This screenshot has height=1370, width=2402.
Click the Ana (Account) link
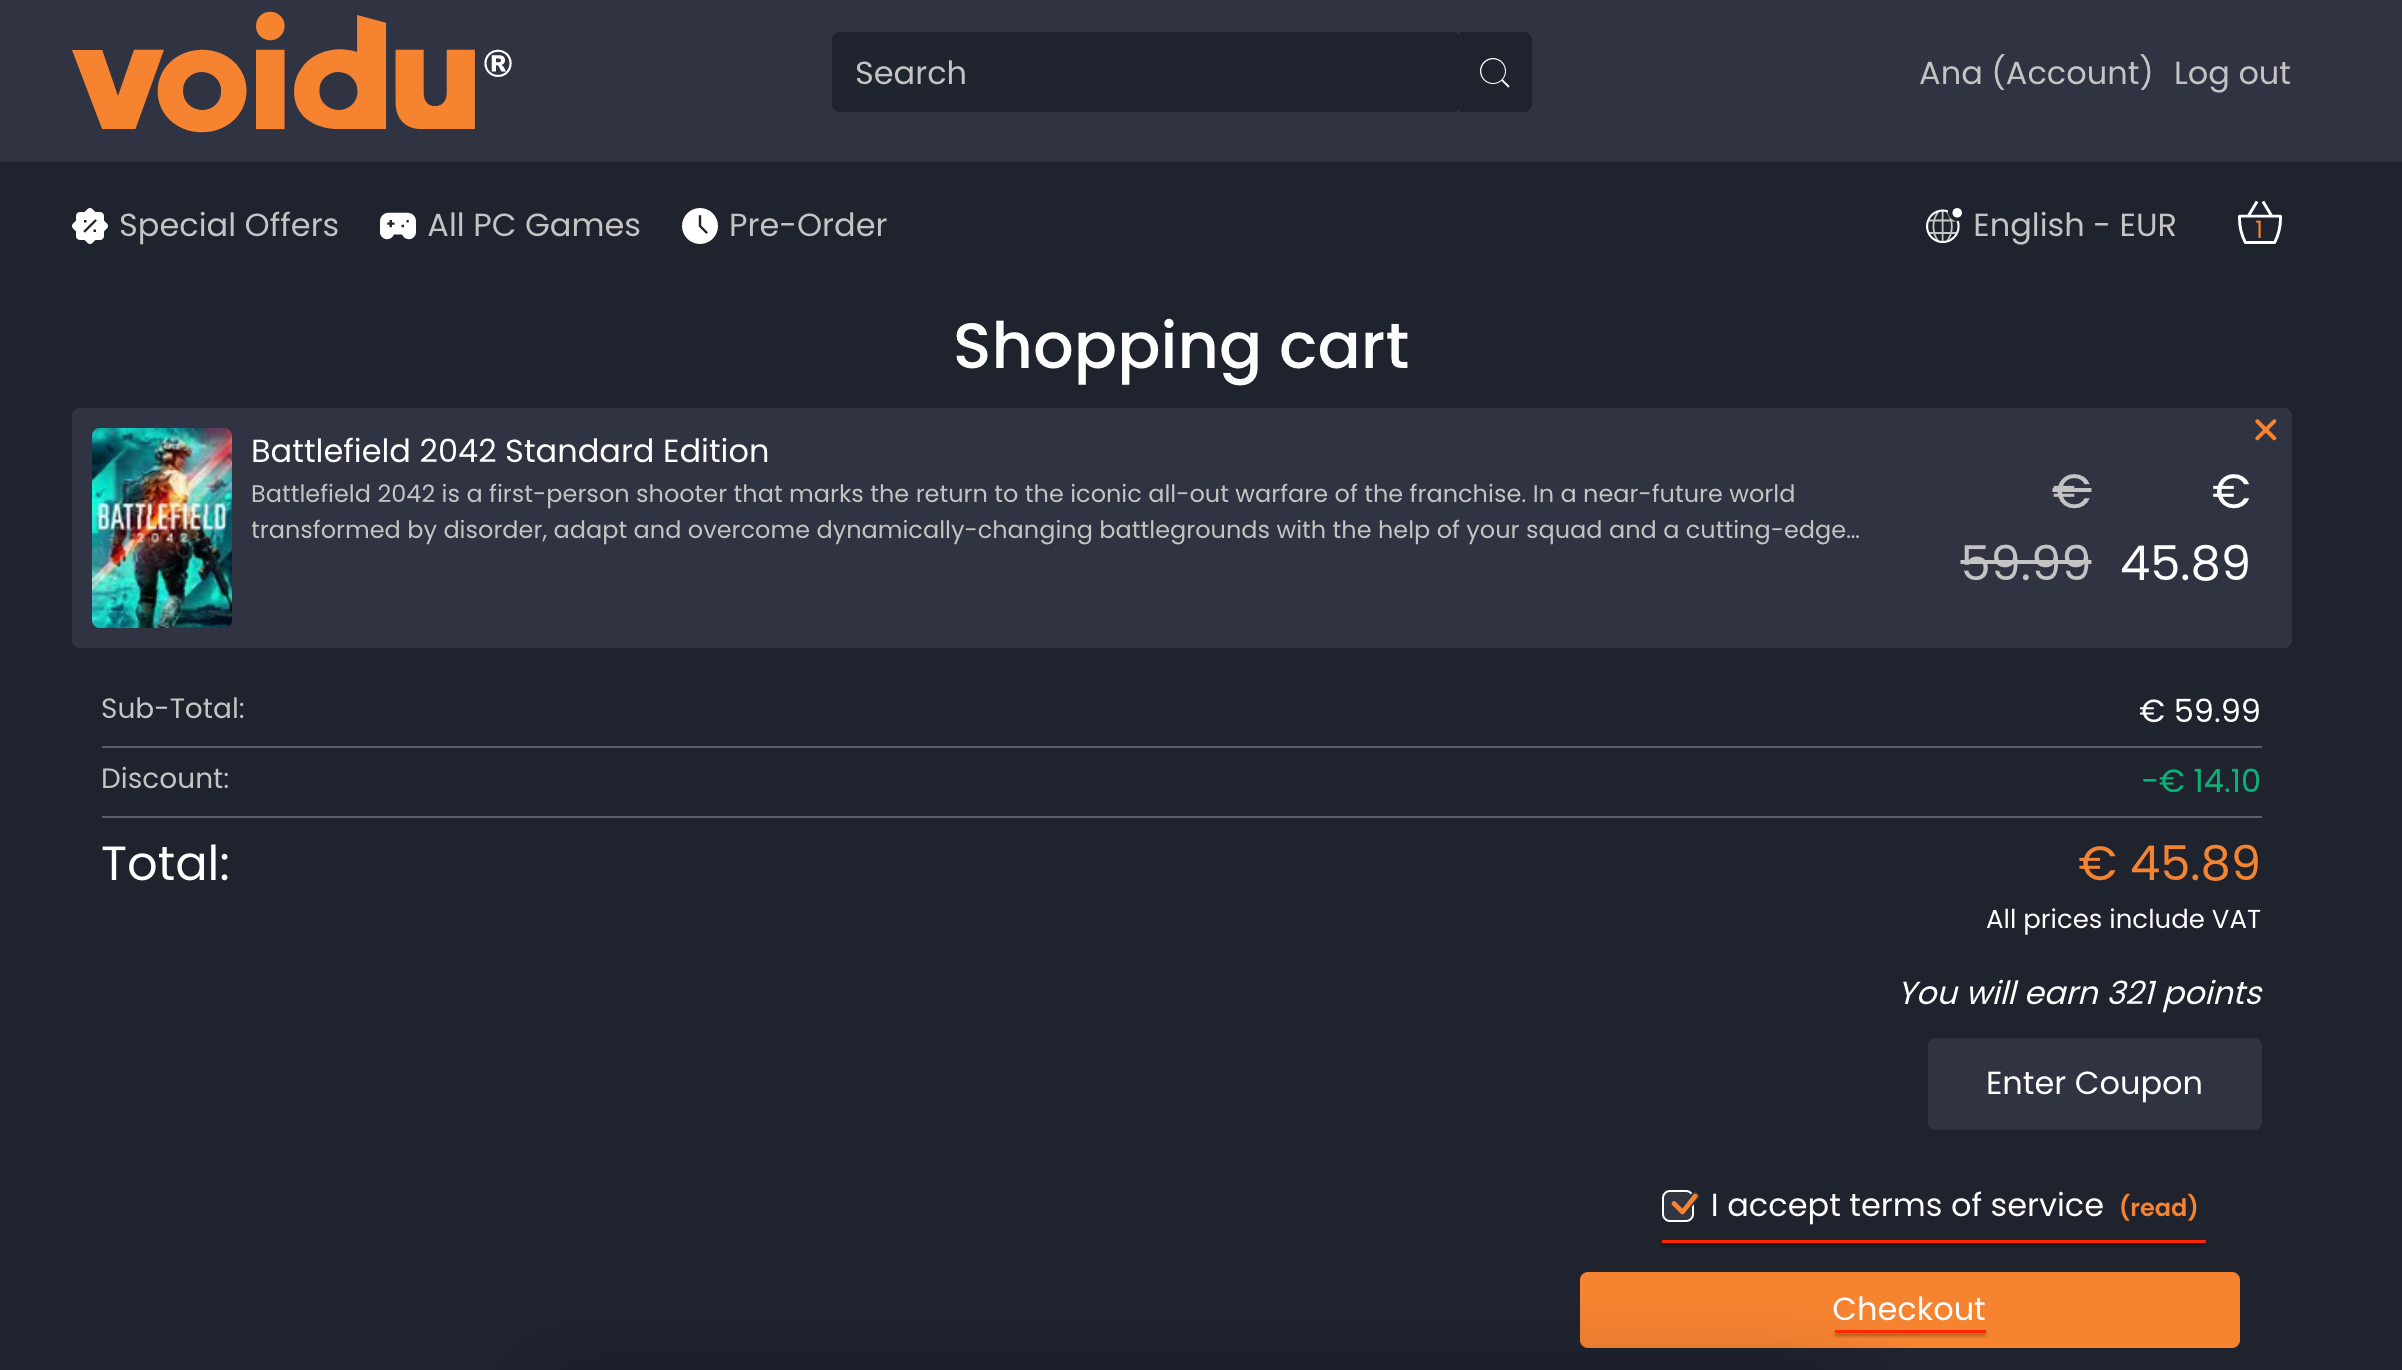(x=2034, y=73)
